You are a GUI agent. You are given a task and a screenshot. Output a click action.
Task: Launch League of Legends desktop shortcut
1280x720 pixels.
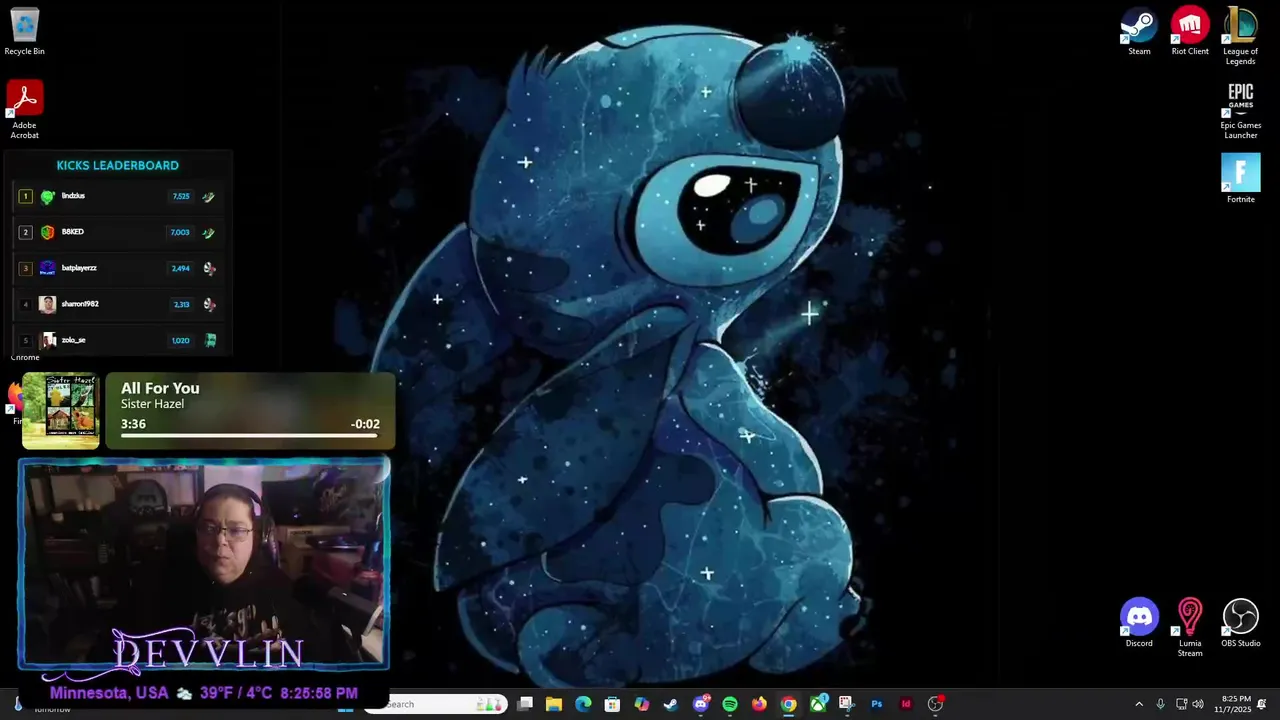point(1240,36)
